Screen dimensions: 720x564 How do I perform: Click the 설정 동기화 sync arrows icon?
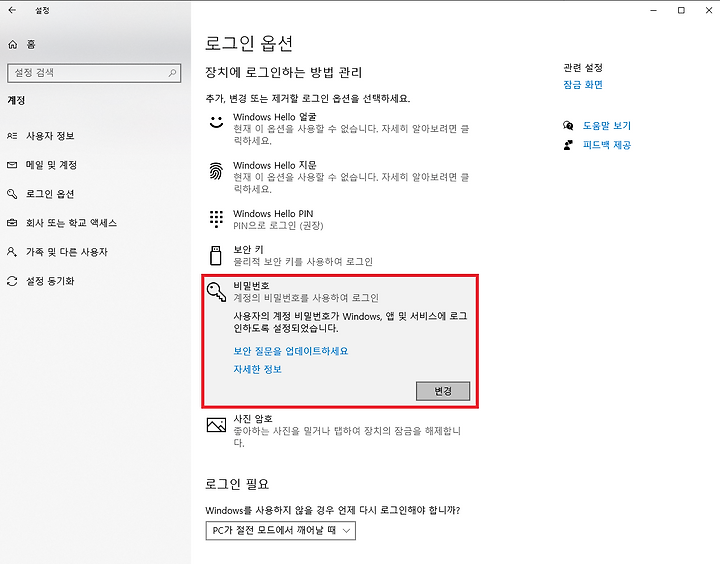click(12, 281)
